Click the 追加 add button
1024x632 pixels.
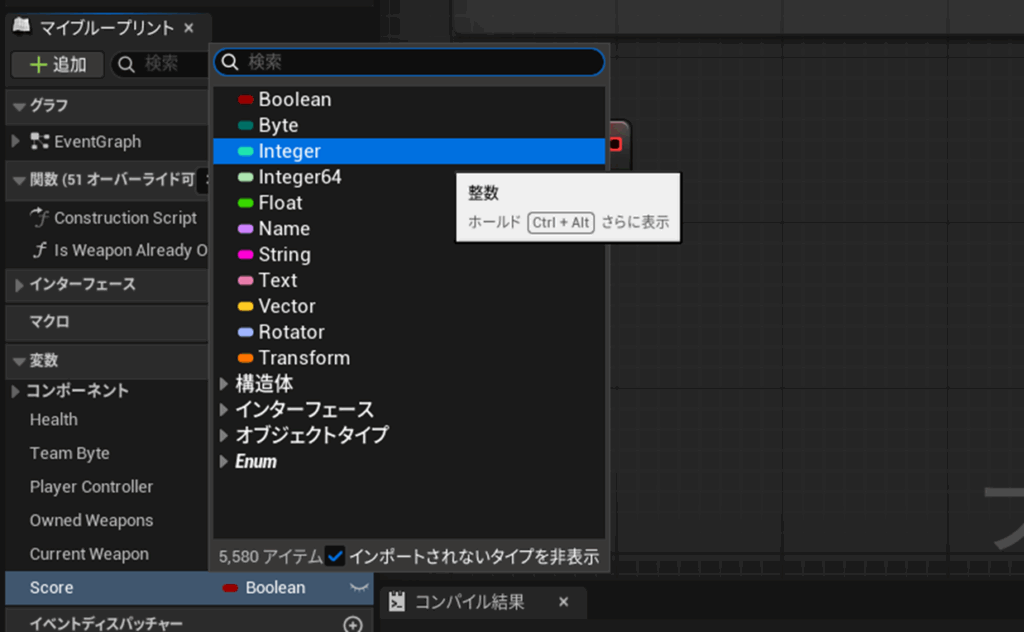click(x=58, y=65)
